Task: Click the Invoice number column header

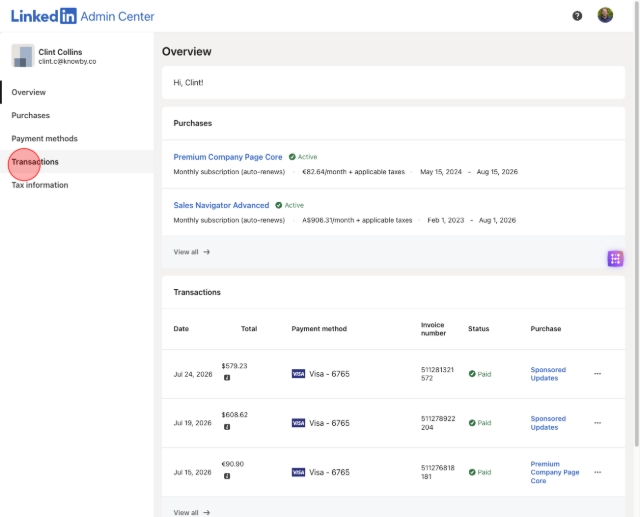Action: click(x=433, y=329)
